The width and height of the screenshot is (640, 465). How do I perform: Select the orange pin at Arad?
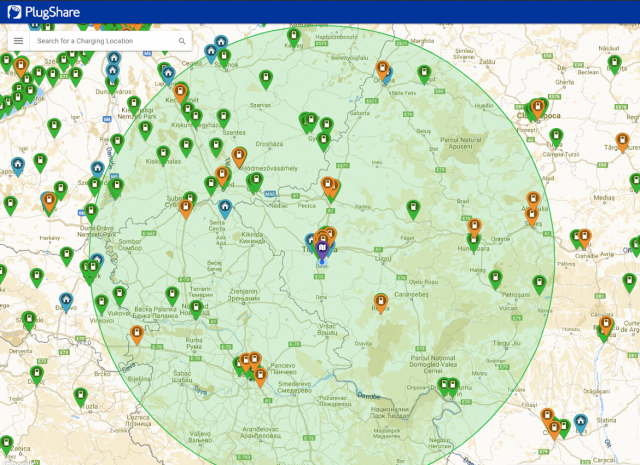[x=328, y=185]
